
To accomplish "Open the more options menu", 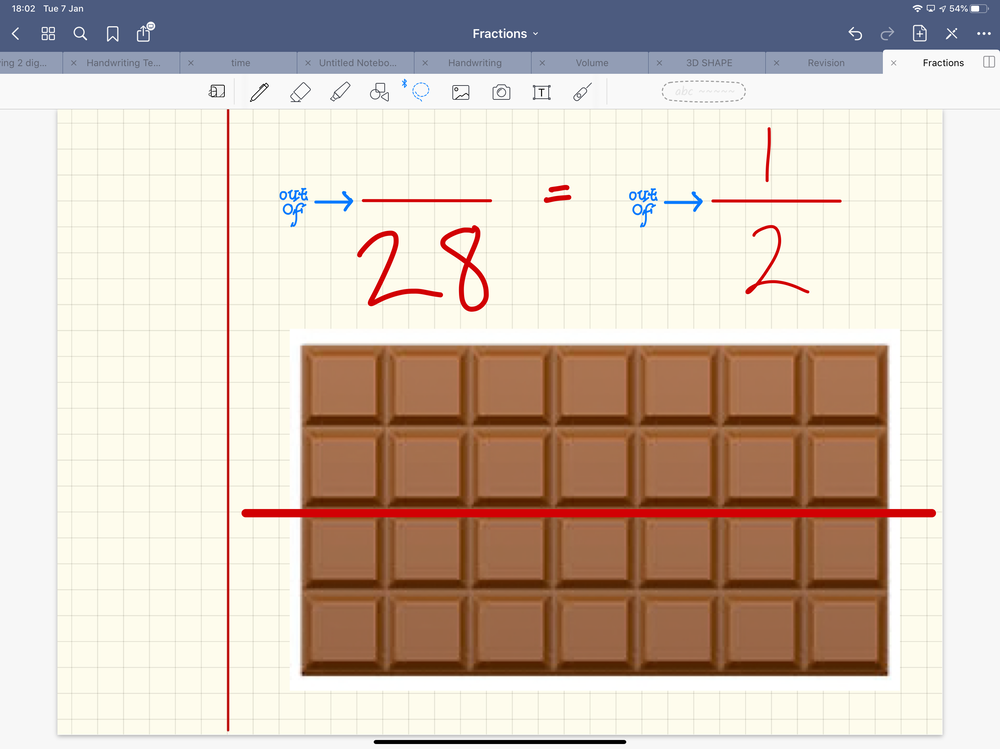I will [983, 34].
